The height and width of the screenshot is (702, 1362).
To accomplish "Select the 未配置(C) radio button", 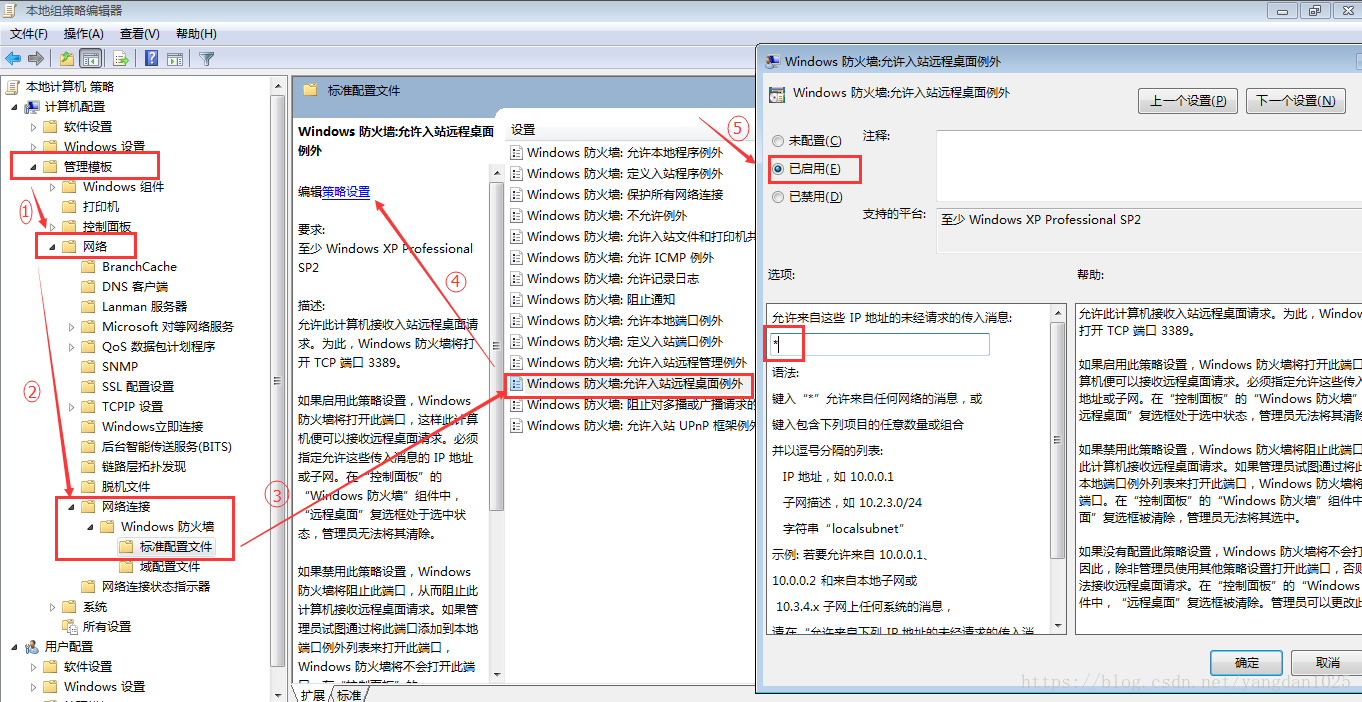I will tap(778, 141).
